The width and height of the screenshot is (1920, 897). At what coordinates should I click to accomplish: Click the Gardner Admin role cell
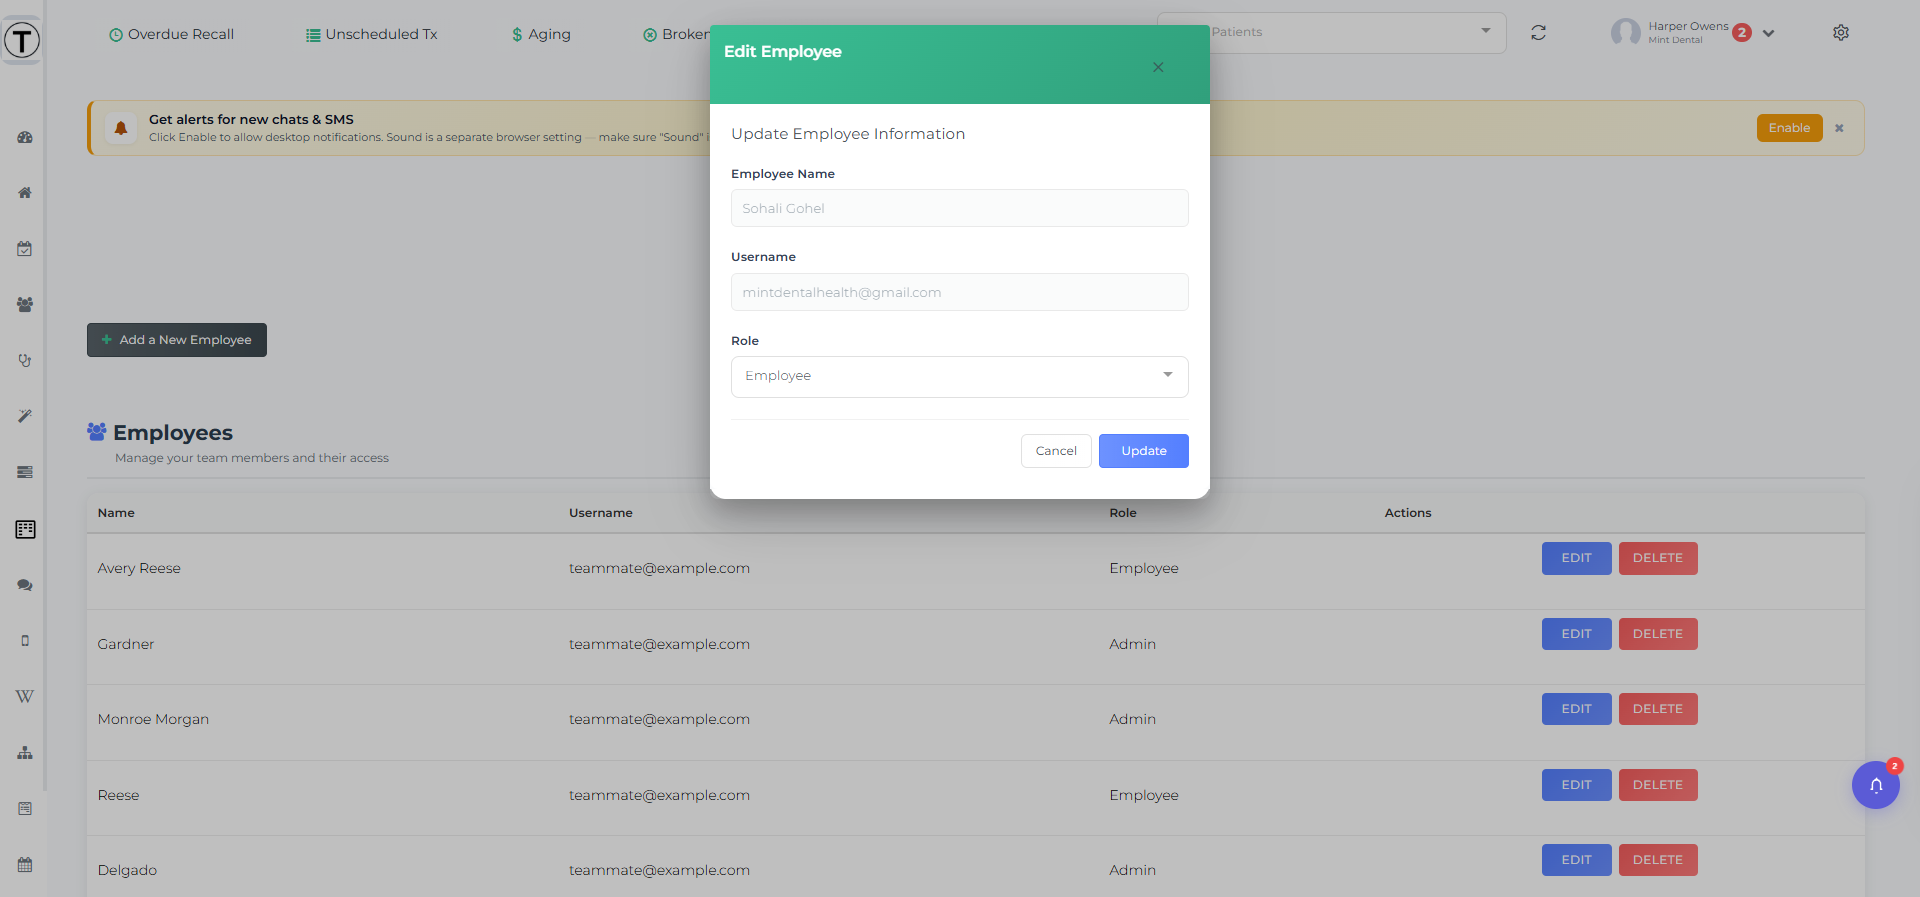pos(1132,644)
